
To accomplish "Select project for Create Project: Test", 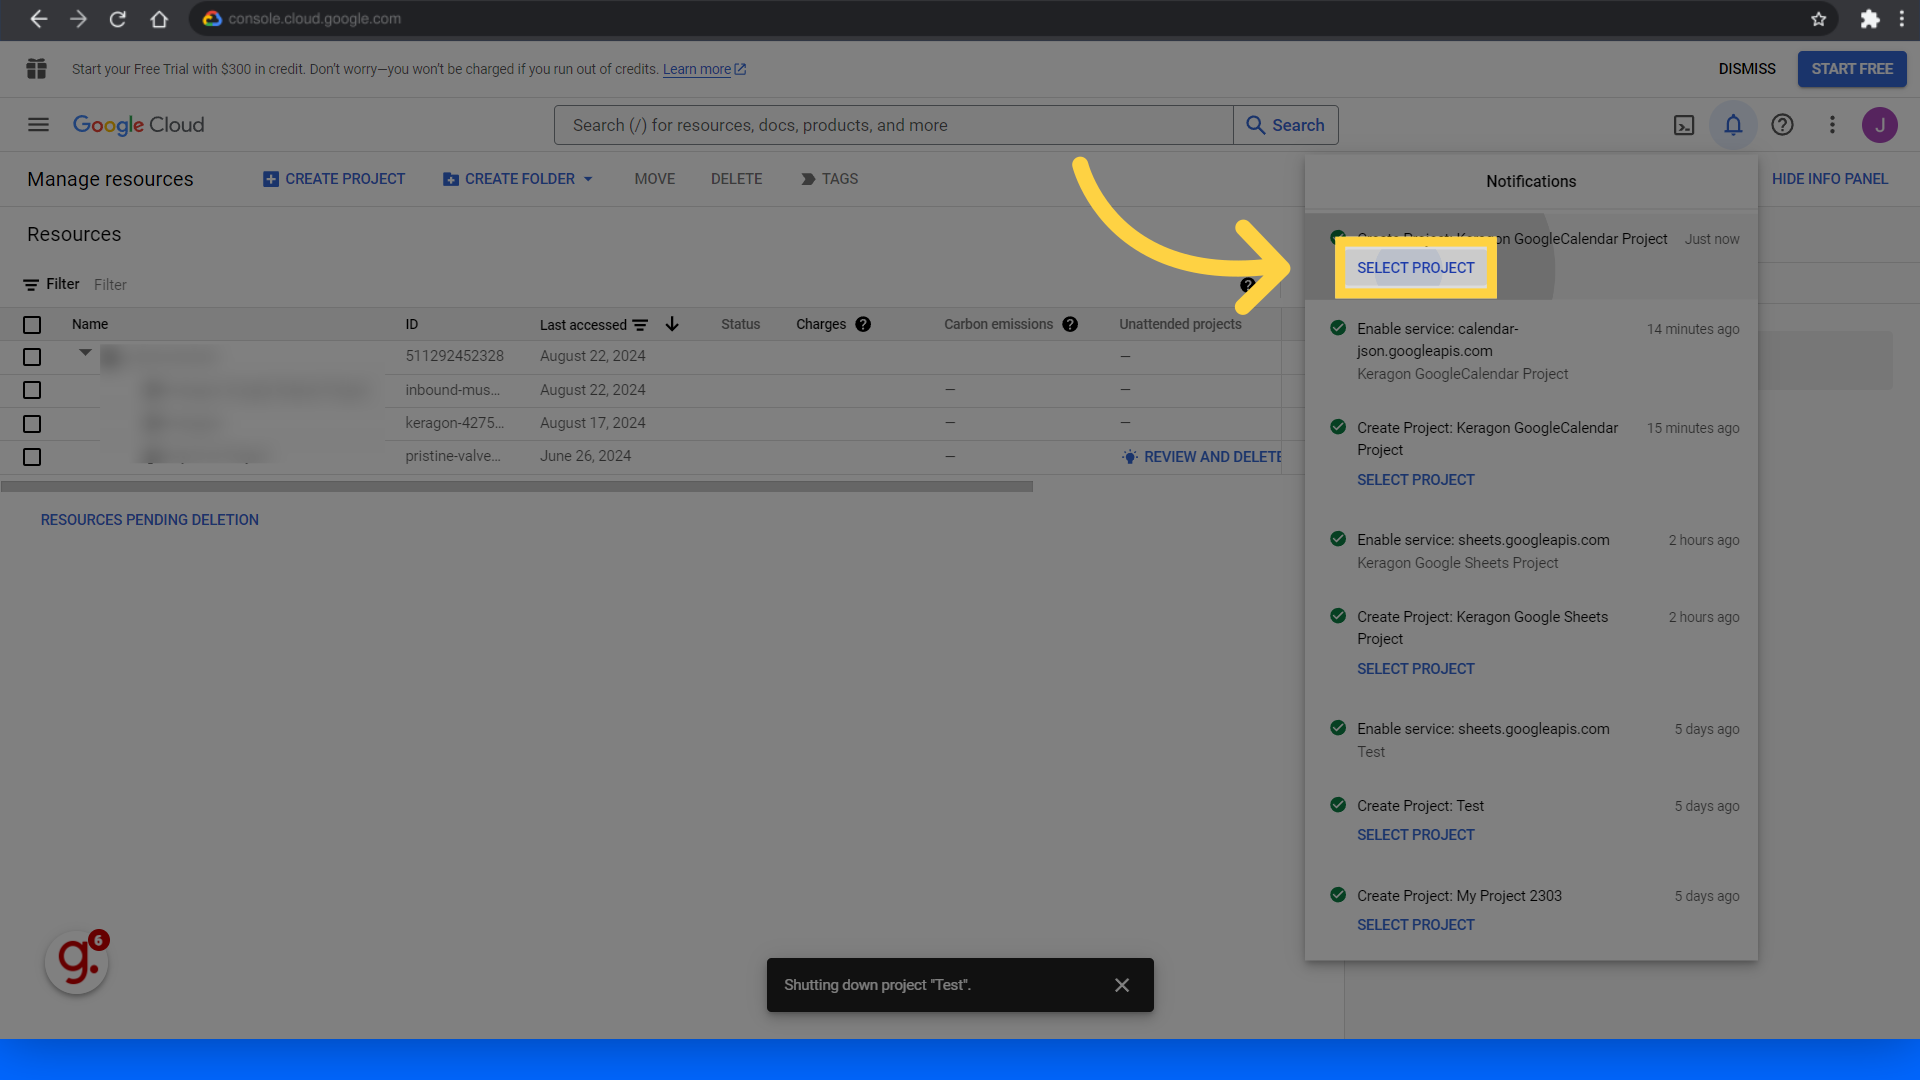I will tap(1416, 835).
